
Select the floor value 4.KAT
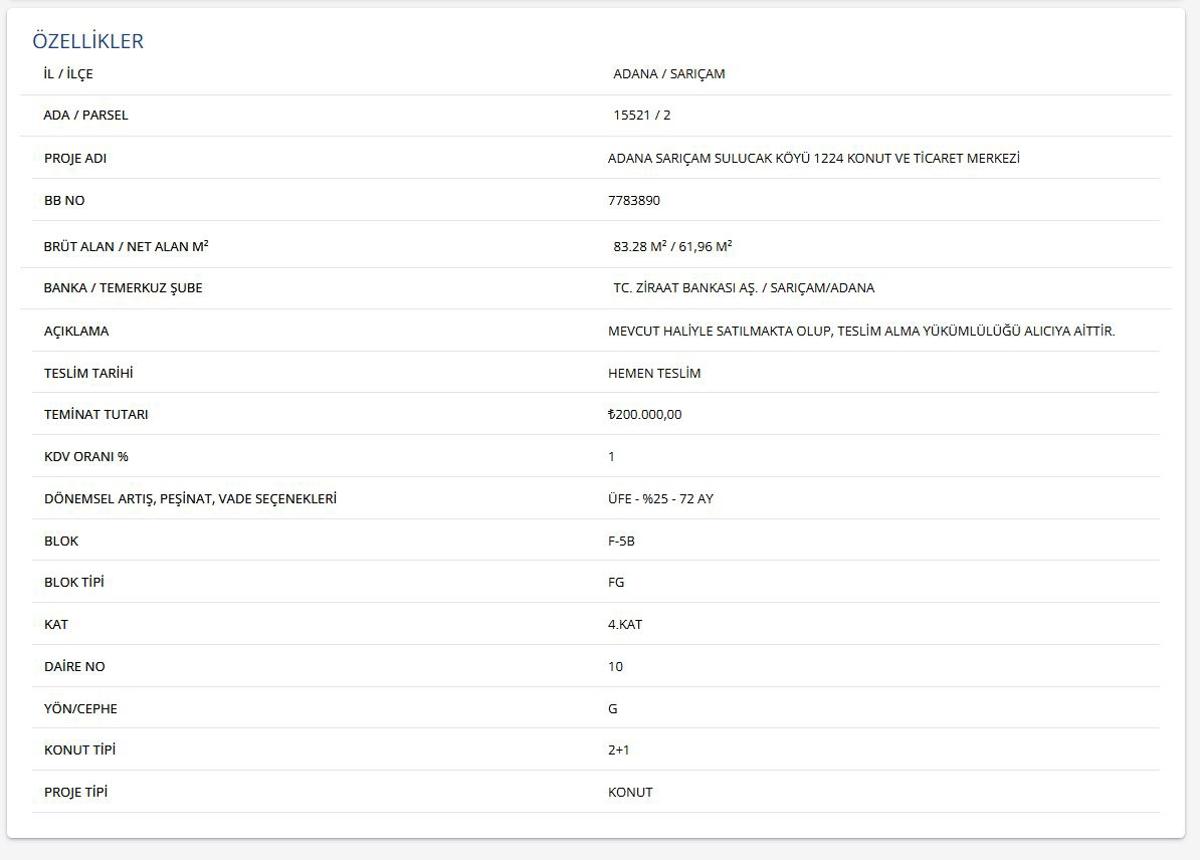coord(625,624)
